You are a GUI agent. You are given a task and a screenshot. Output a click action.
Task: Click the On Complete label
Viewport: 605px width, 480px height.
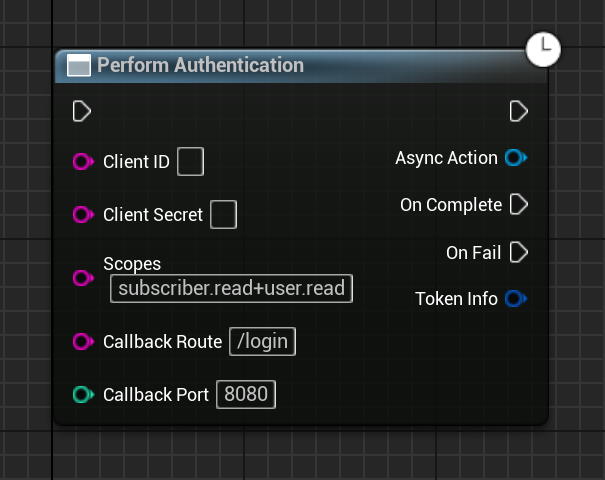tap(451, 205)
